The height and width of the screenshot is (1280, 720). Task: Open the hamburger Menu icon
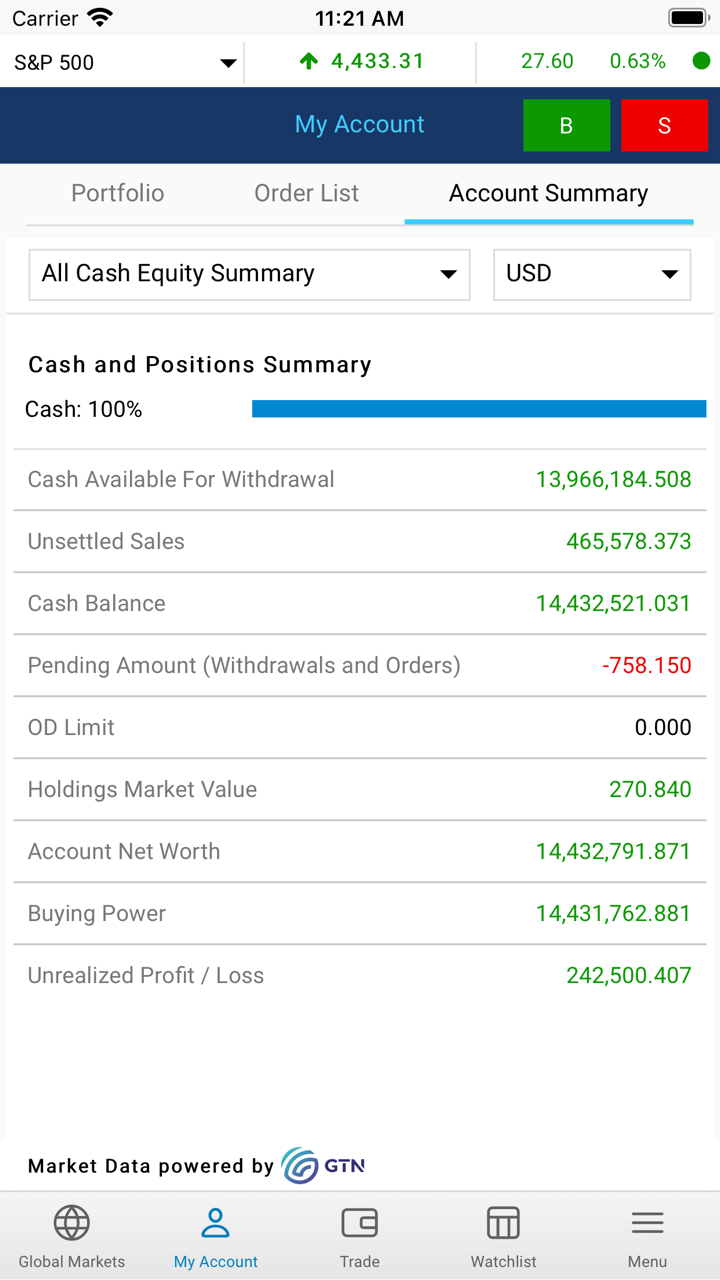(647, 1223)
